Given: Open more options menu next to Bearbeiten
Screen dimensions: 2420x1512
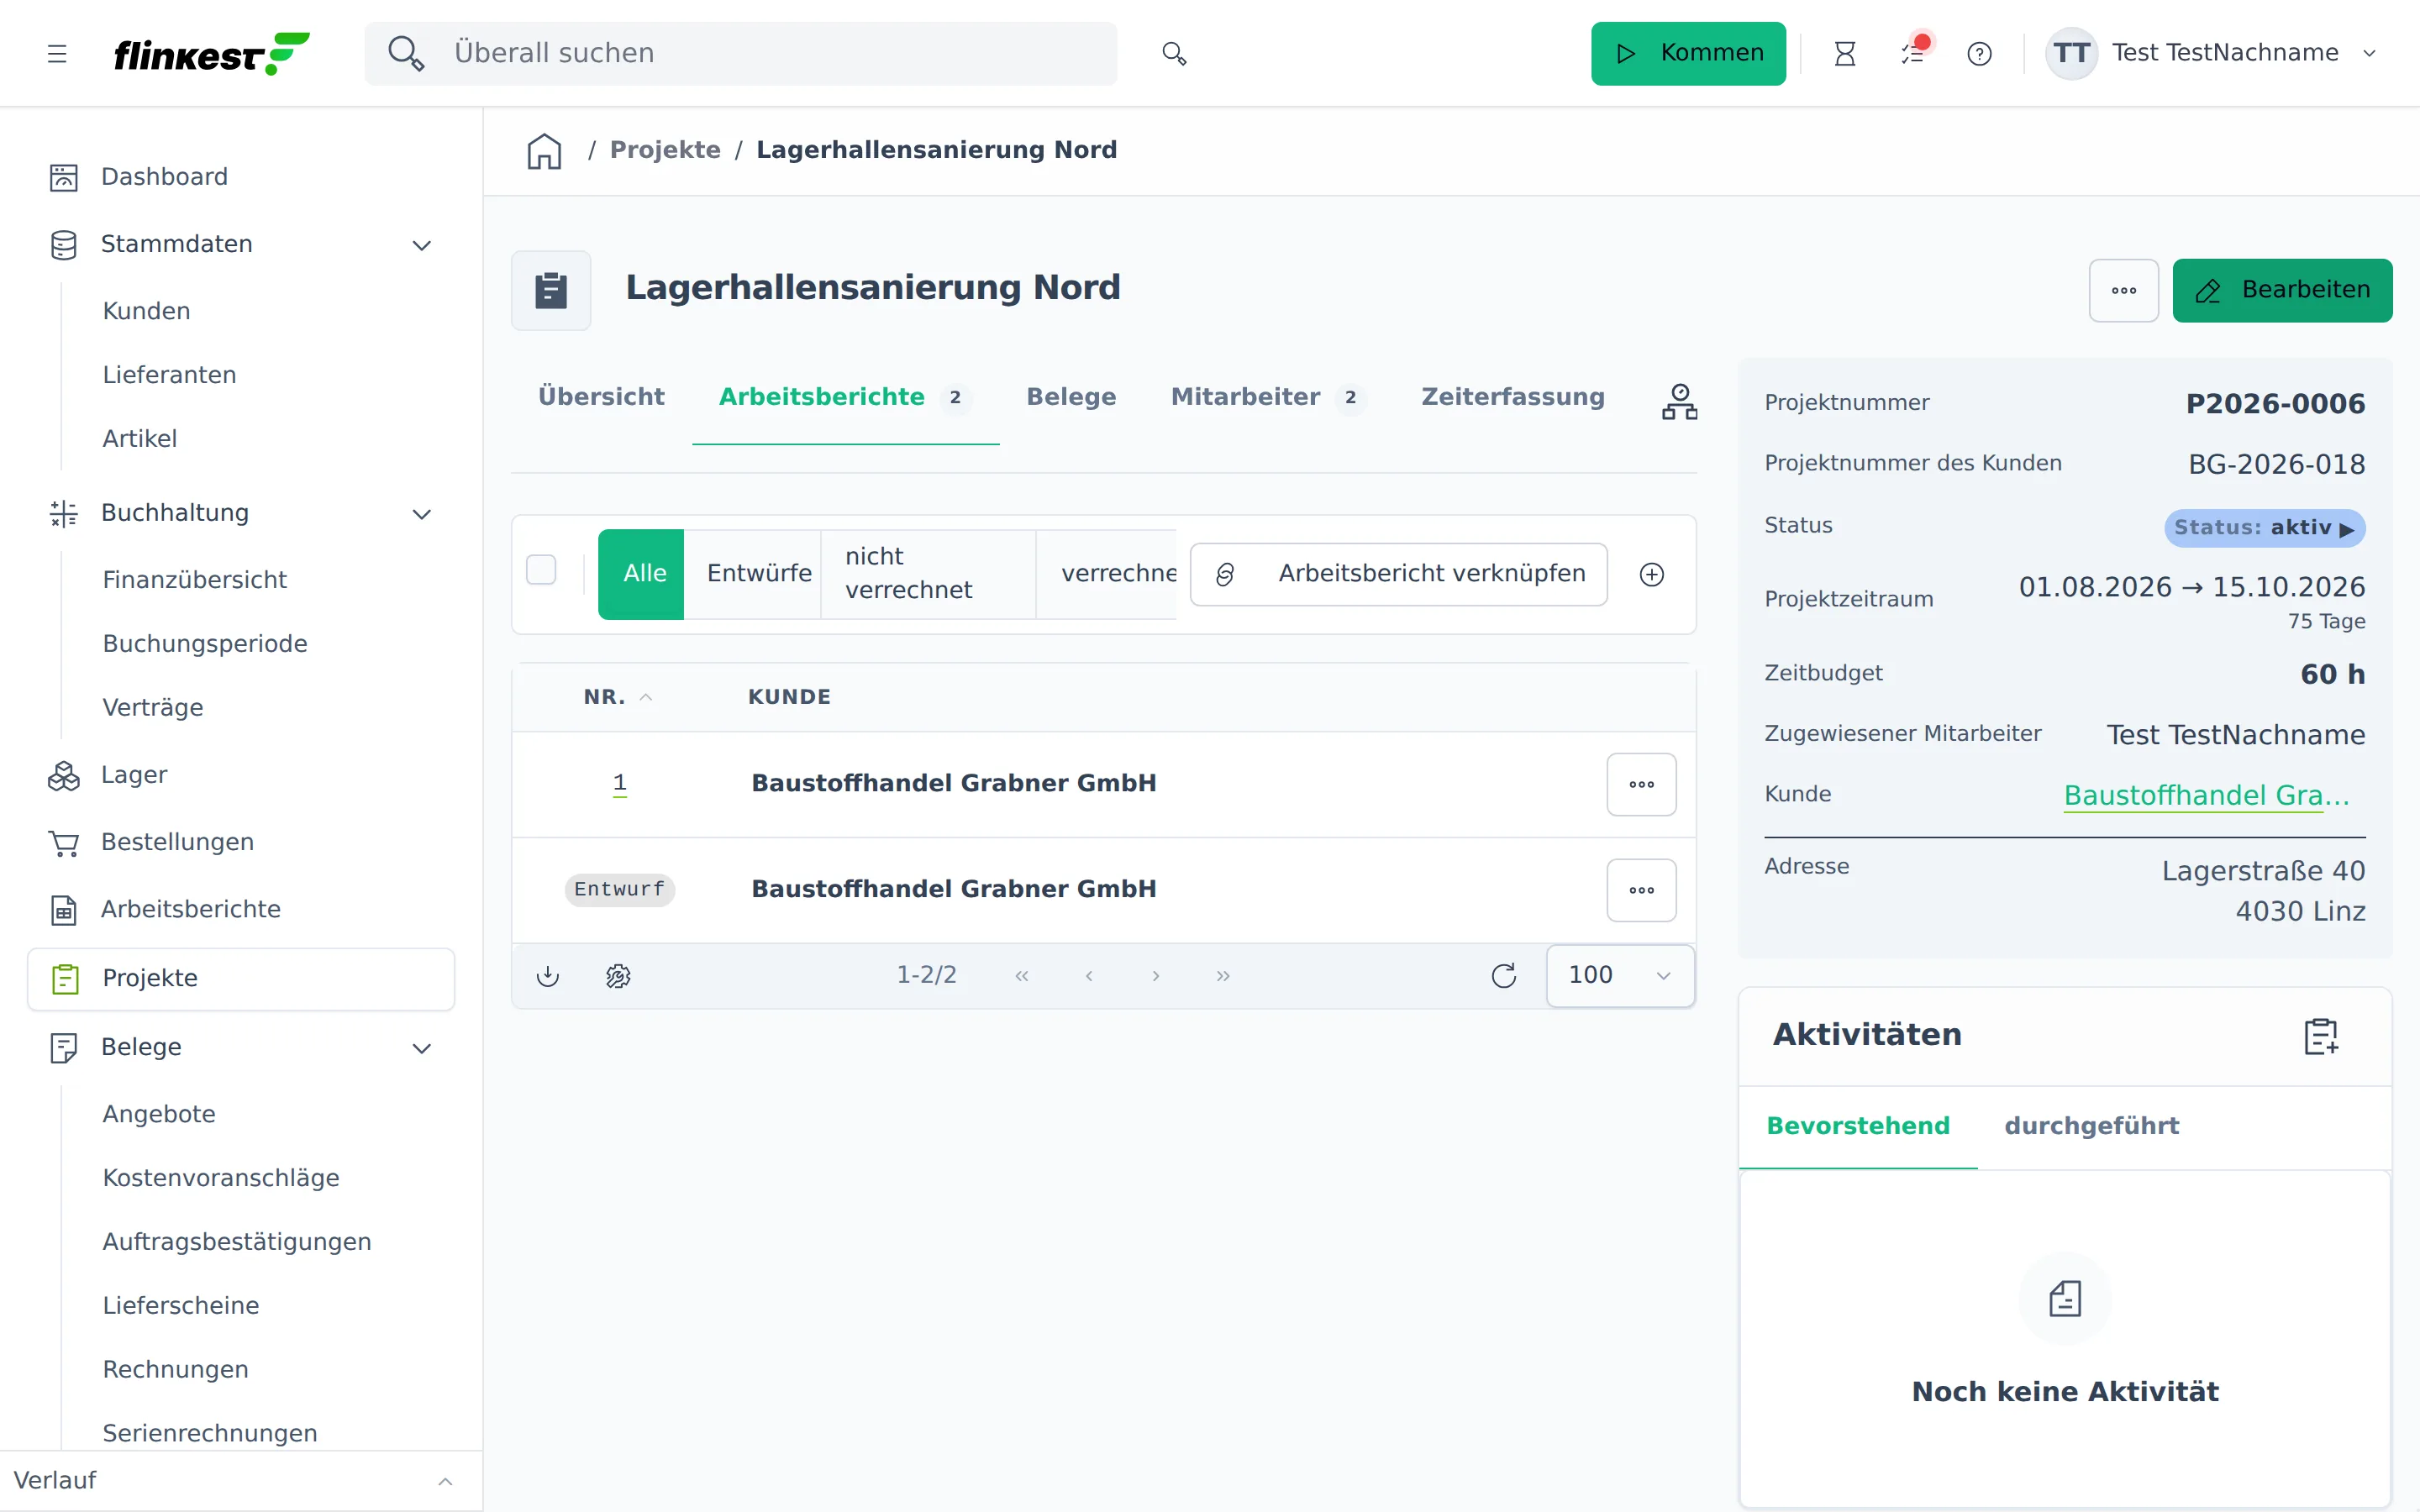Looking at the screenshot, I should 2123,291.
